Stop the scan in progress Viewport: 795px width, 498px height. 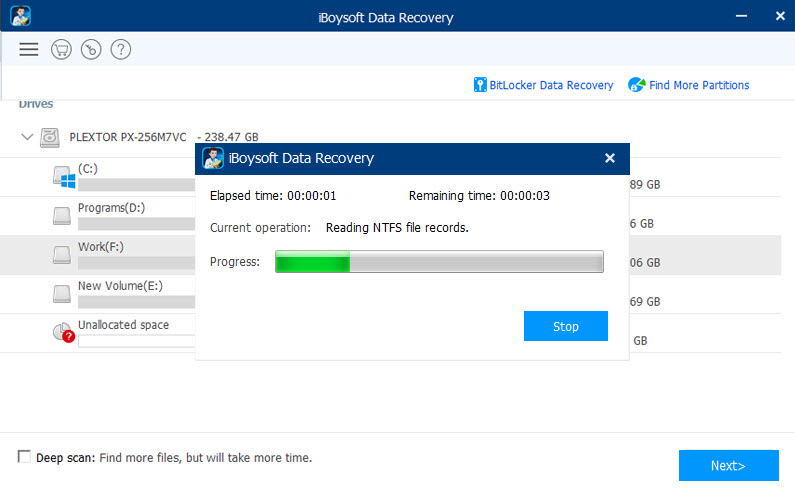pos(566,326)
